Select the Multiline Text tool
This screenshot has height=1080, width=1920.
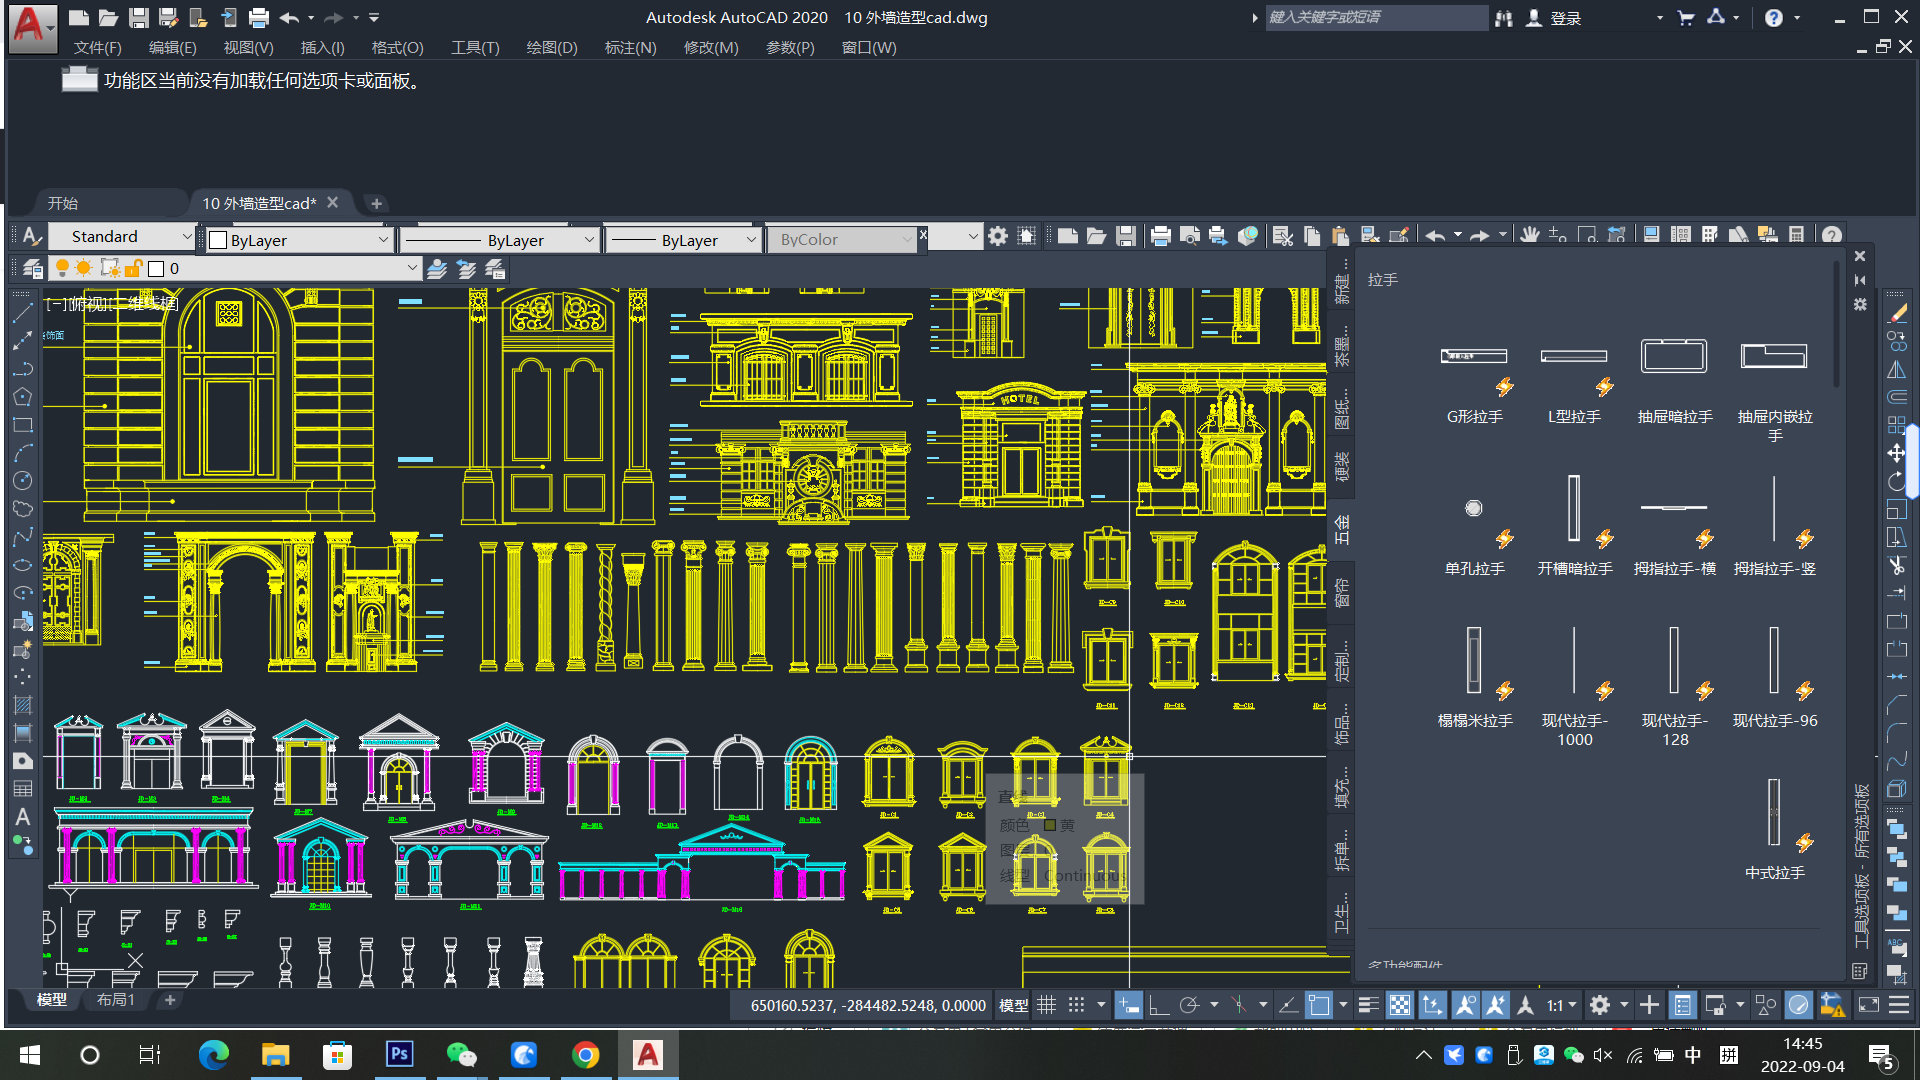(22, 817)
